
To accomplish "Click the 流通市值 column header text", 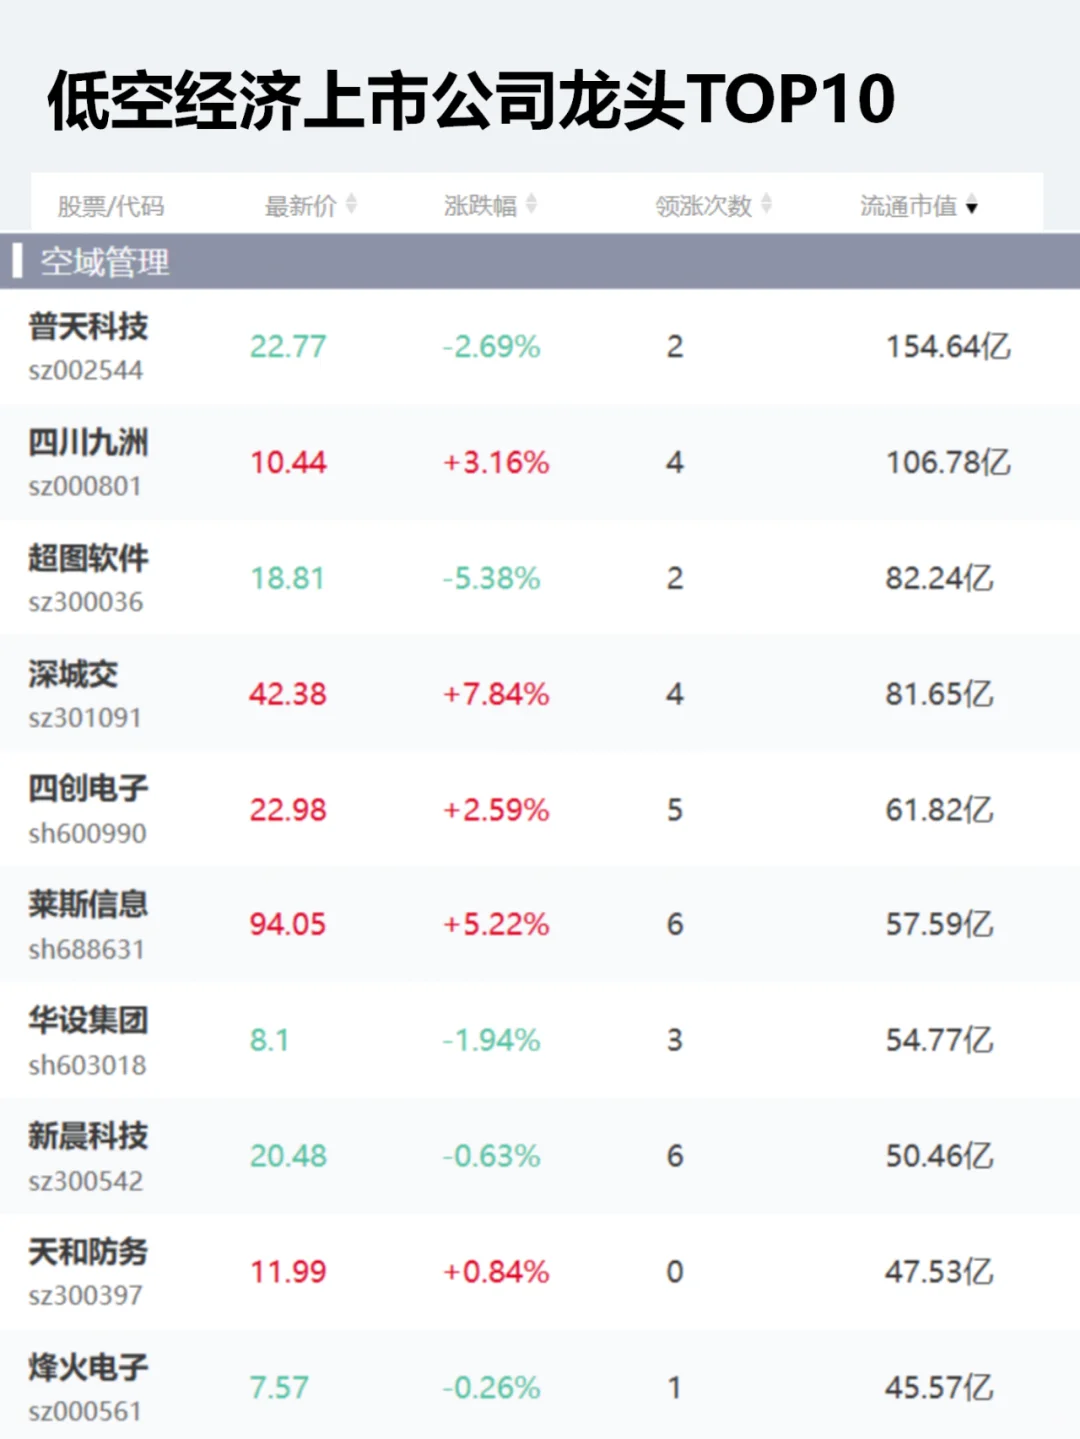I will [908, 206].
